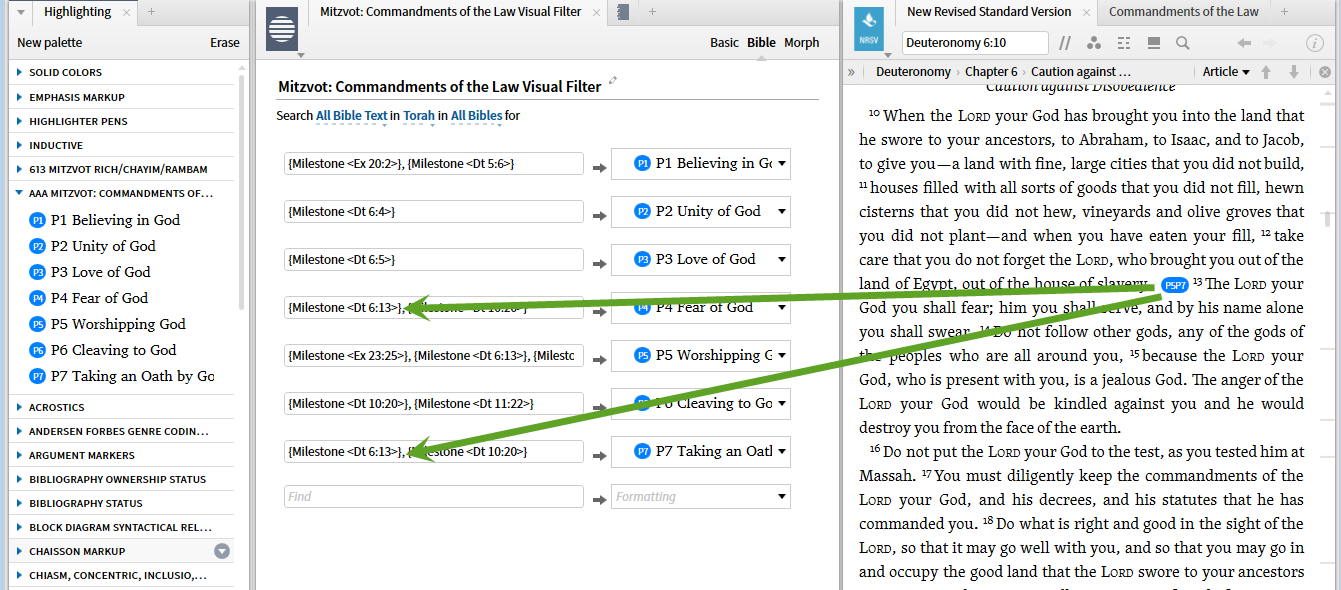
Task: Jump to previous article with up arrow
Action: coord(1266,72)
